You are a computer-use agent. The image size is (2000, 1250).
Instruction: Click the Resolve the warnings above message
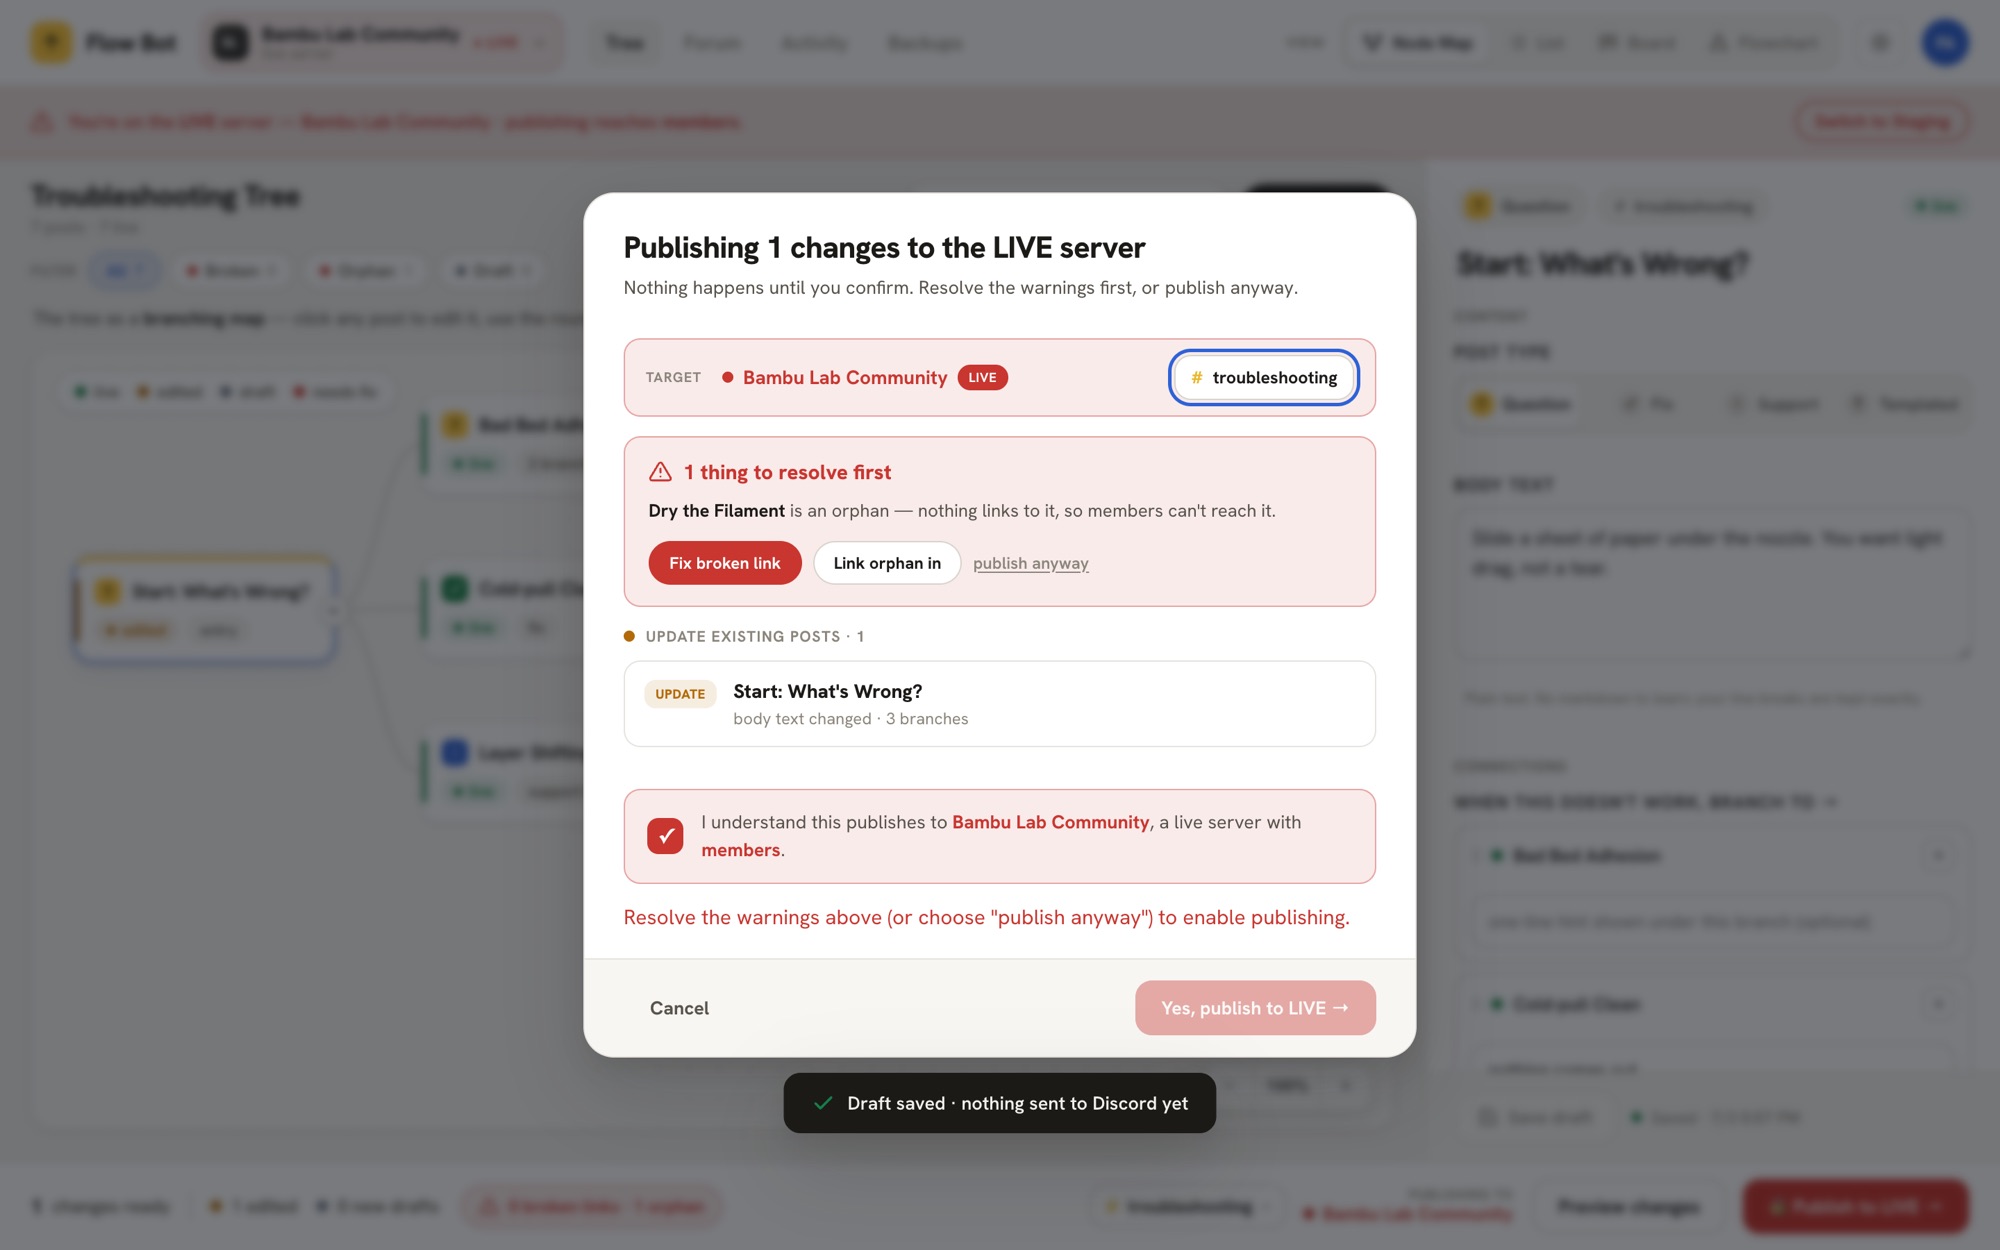987,917
